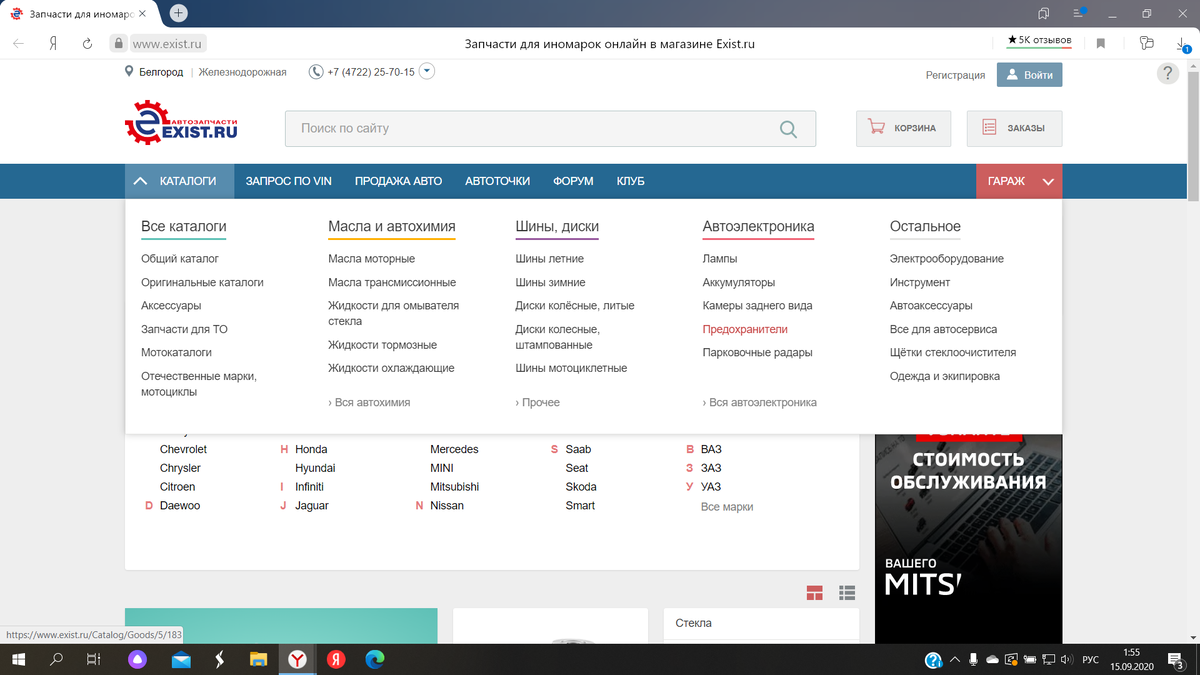
Task: Open АВТОТОЧКИ menu item
Action: point(497,181)
